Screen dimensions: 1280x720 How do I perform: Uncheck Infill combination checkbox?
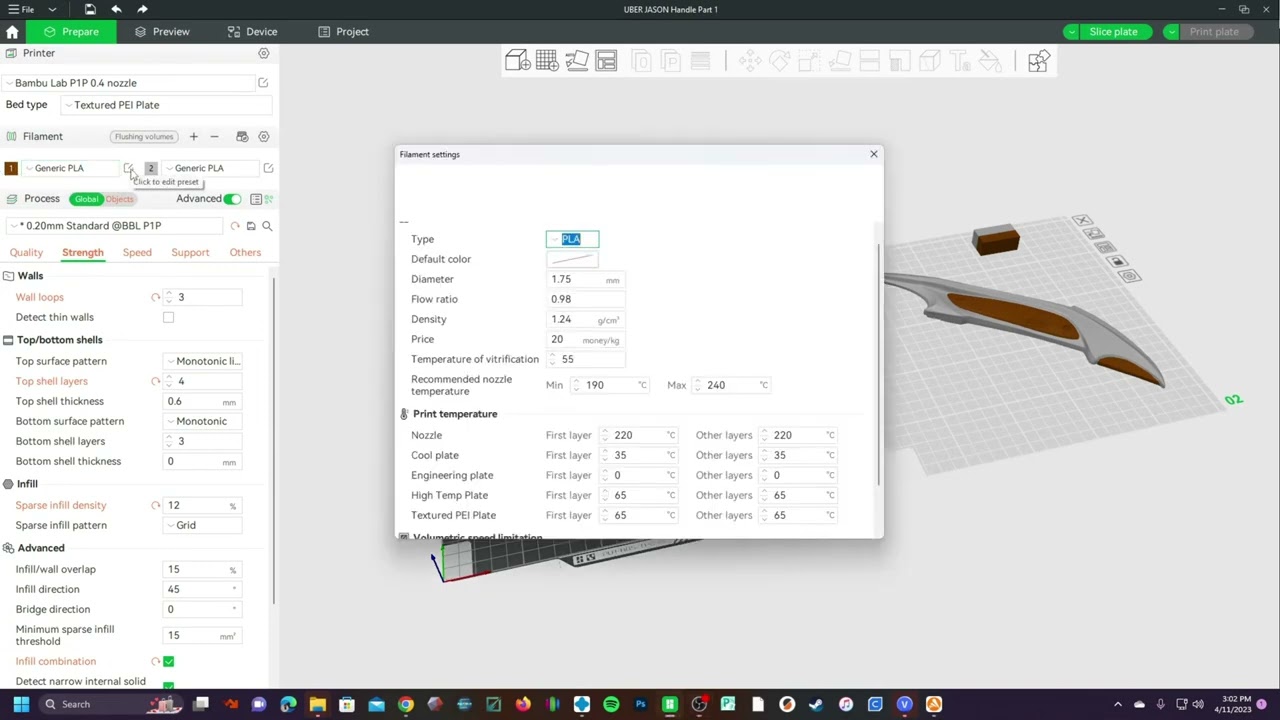pos(168,661)
